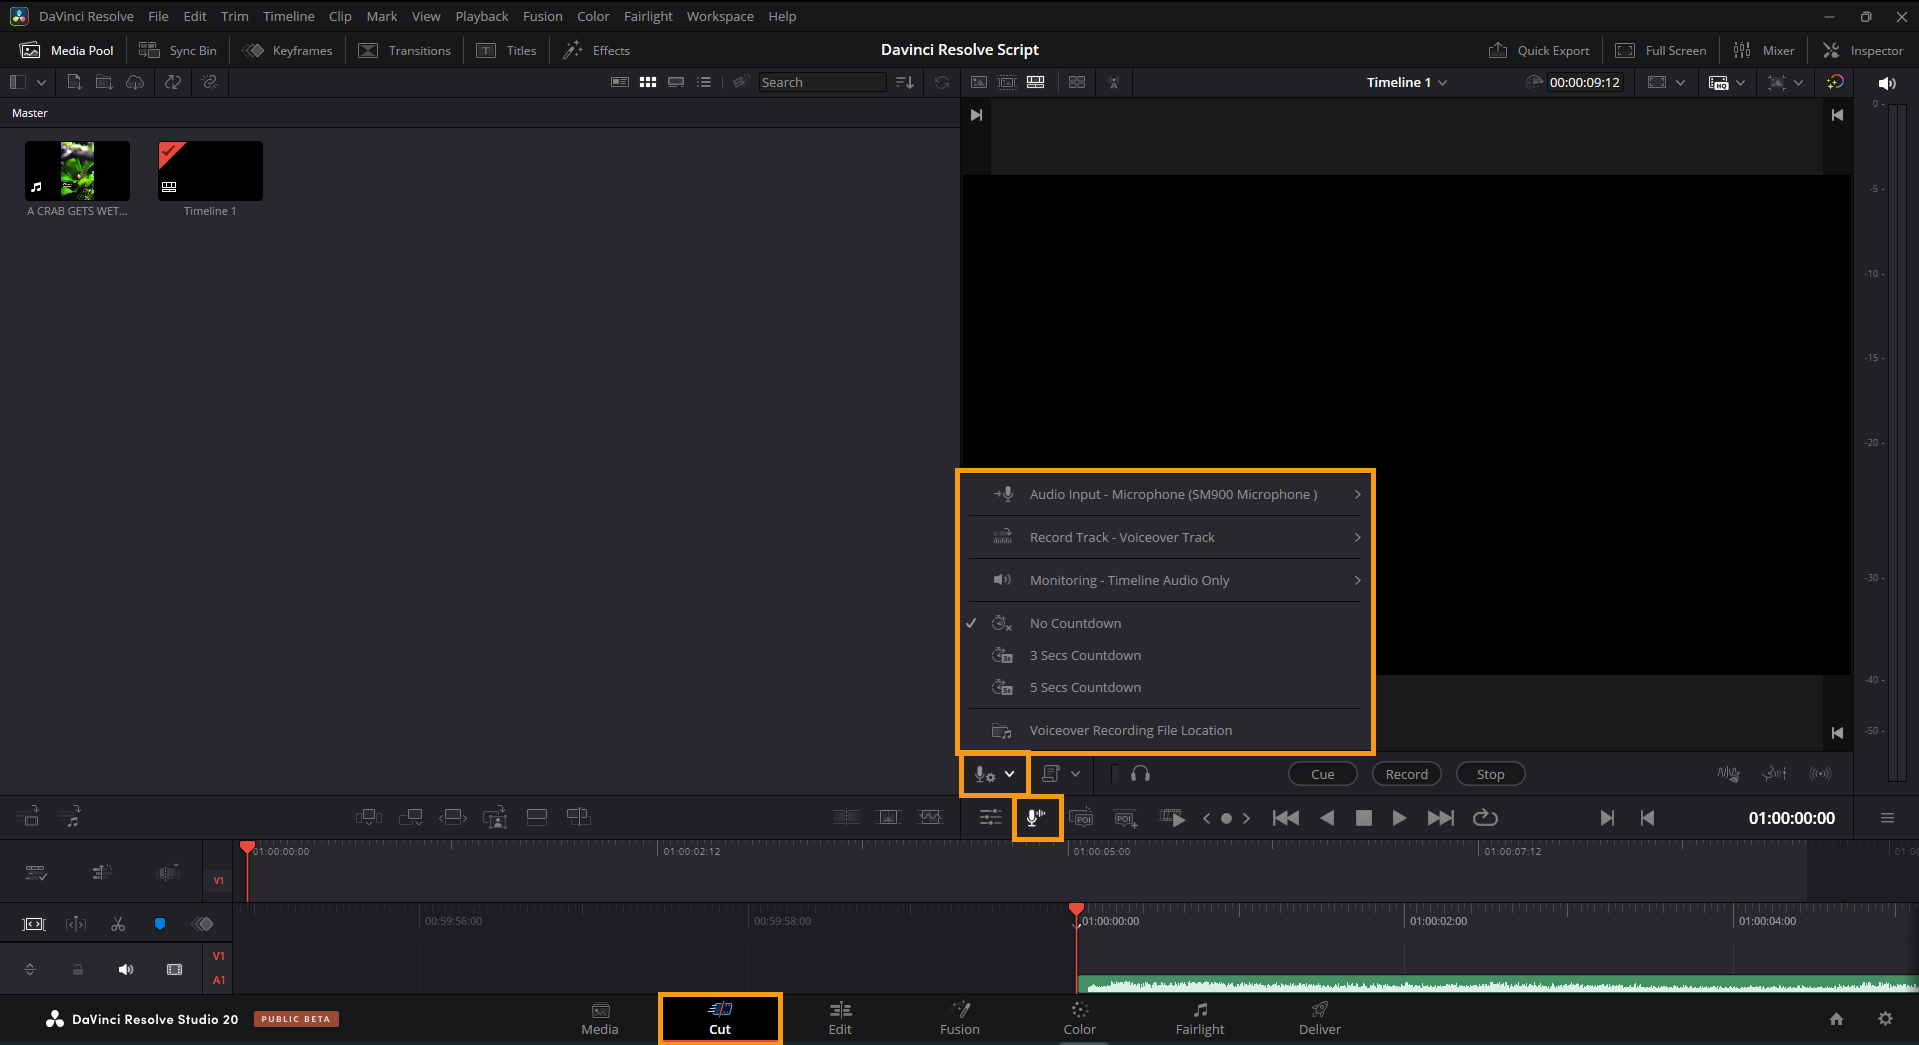The width and height of the screenshot is (1919, 1045).
Task: Expand the Audio Input Microphone submenu
Action: pyautogui.click(x=1165, y=494)
